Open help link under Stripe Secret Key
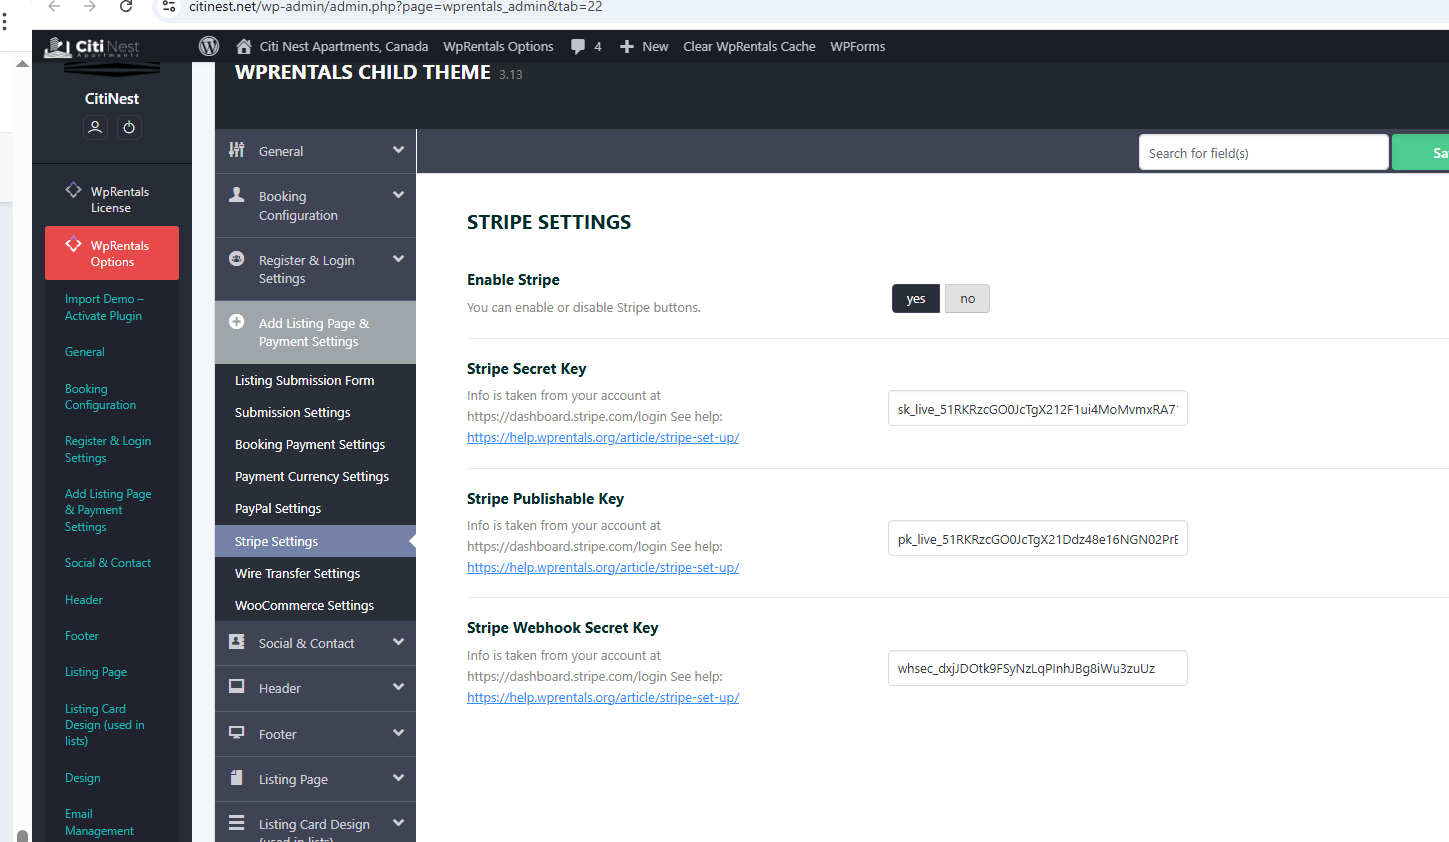This screenshot has width=1449, height=842. [x=603, y=437]
